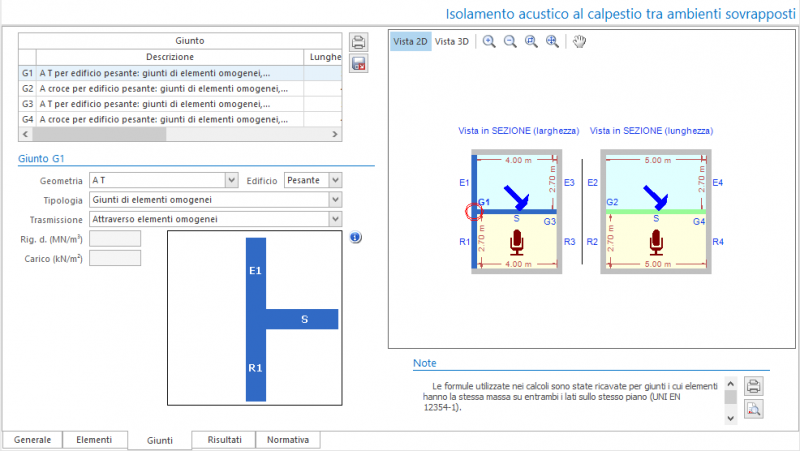Click the Vista in SEZIONE (lunghezza) title

coord(652,131)
